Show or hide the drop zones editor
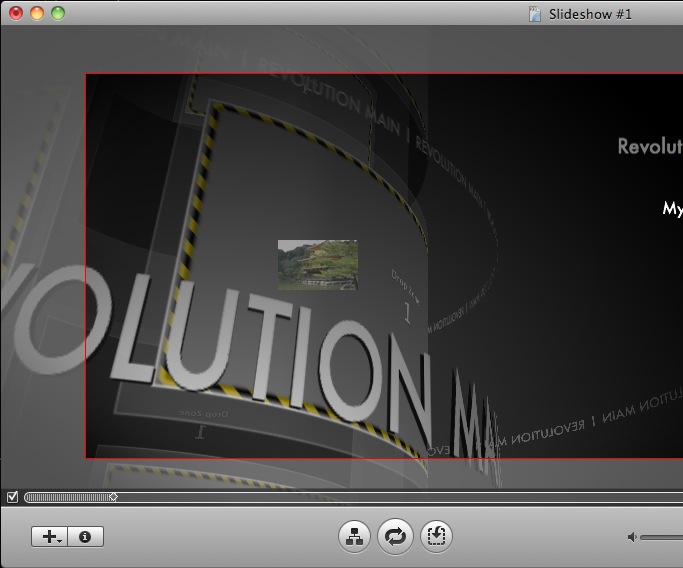This screenshot has width=683, height=568. [436, 536]
